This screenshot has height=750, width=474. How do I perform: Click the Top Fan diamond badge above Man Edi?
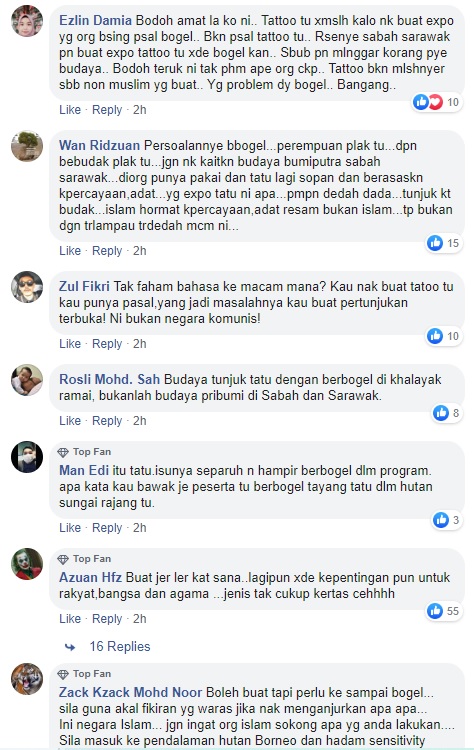[63, 452]
